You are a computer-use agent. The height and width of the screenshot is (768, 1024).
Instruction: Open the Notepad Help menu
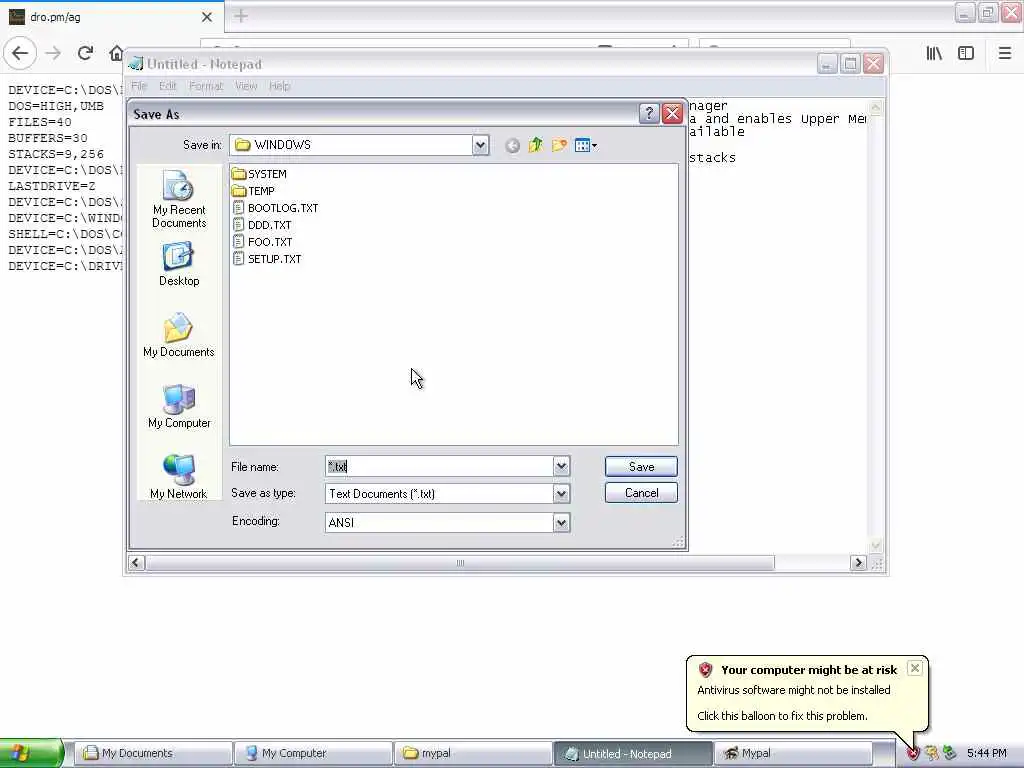point(279,86)
